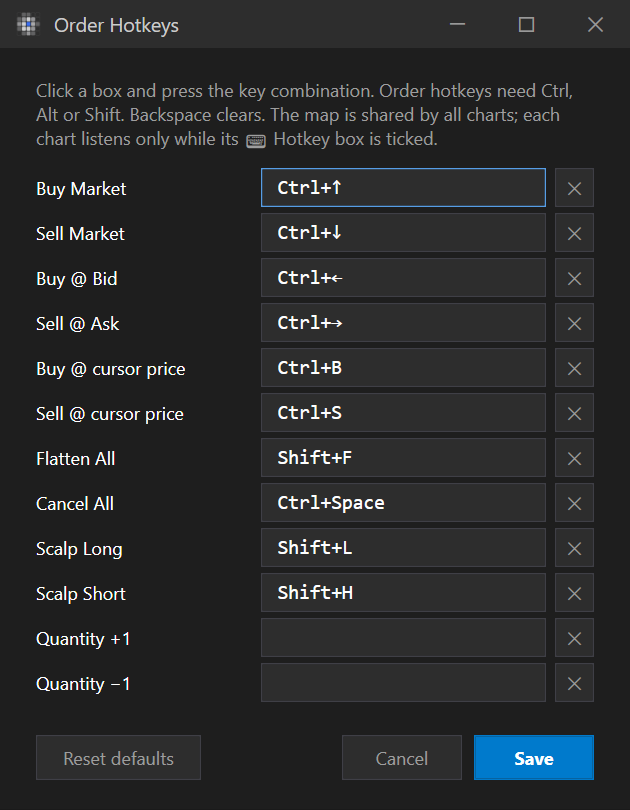Click the "Order Hotkeys" window title
Screen dimensions: 630x810
pos(116,25)
